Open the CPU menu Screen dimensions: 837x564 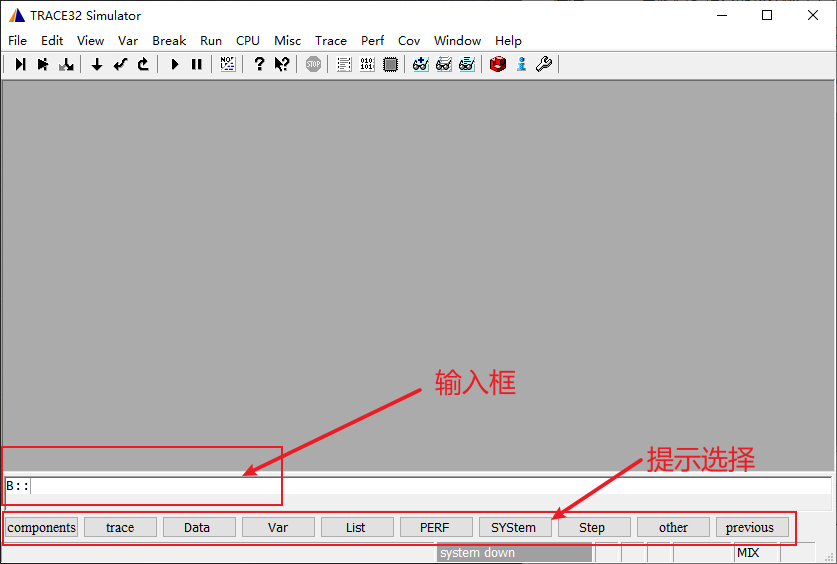coord(247,41)
